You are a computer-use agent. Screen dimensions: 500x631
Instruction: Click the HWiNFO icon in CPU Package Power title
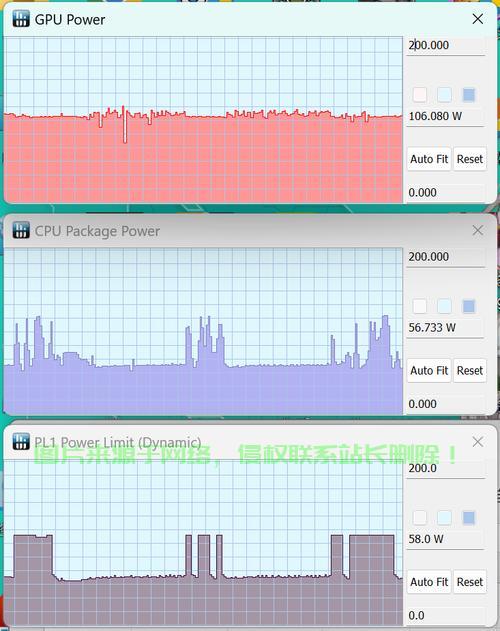[x=21, y=230]
